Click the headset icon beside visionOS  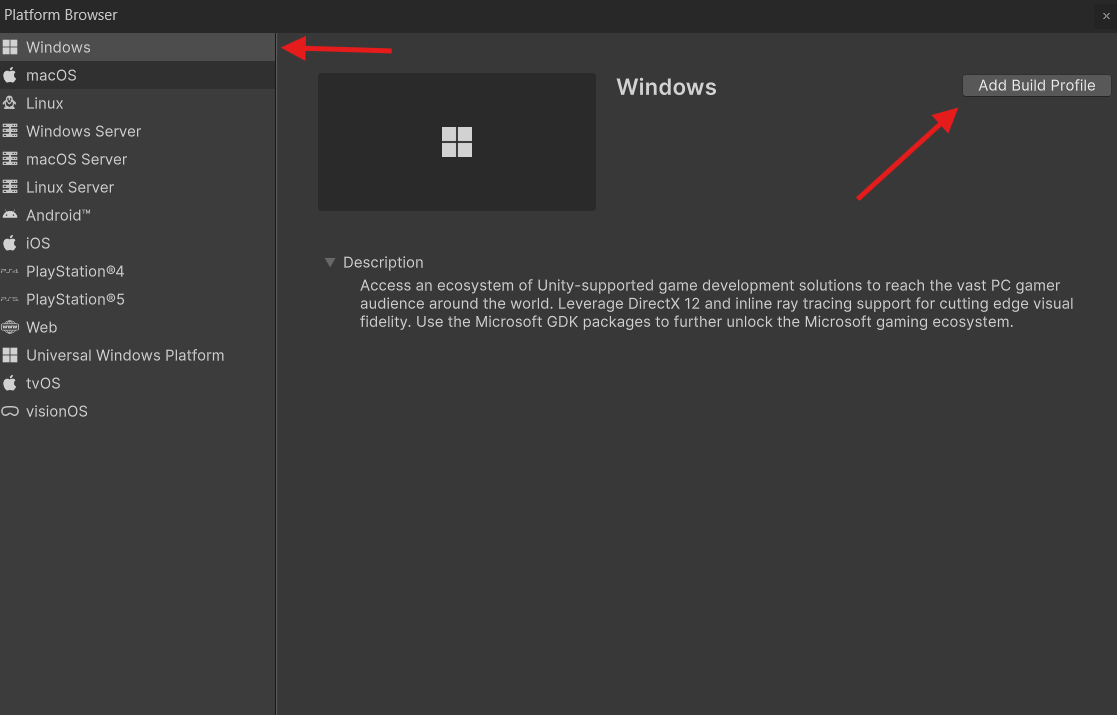coord(10,411)
